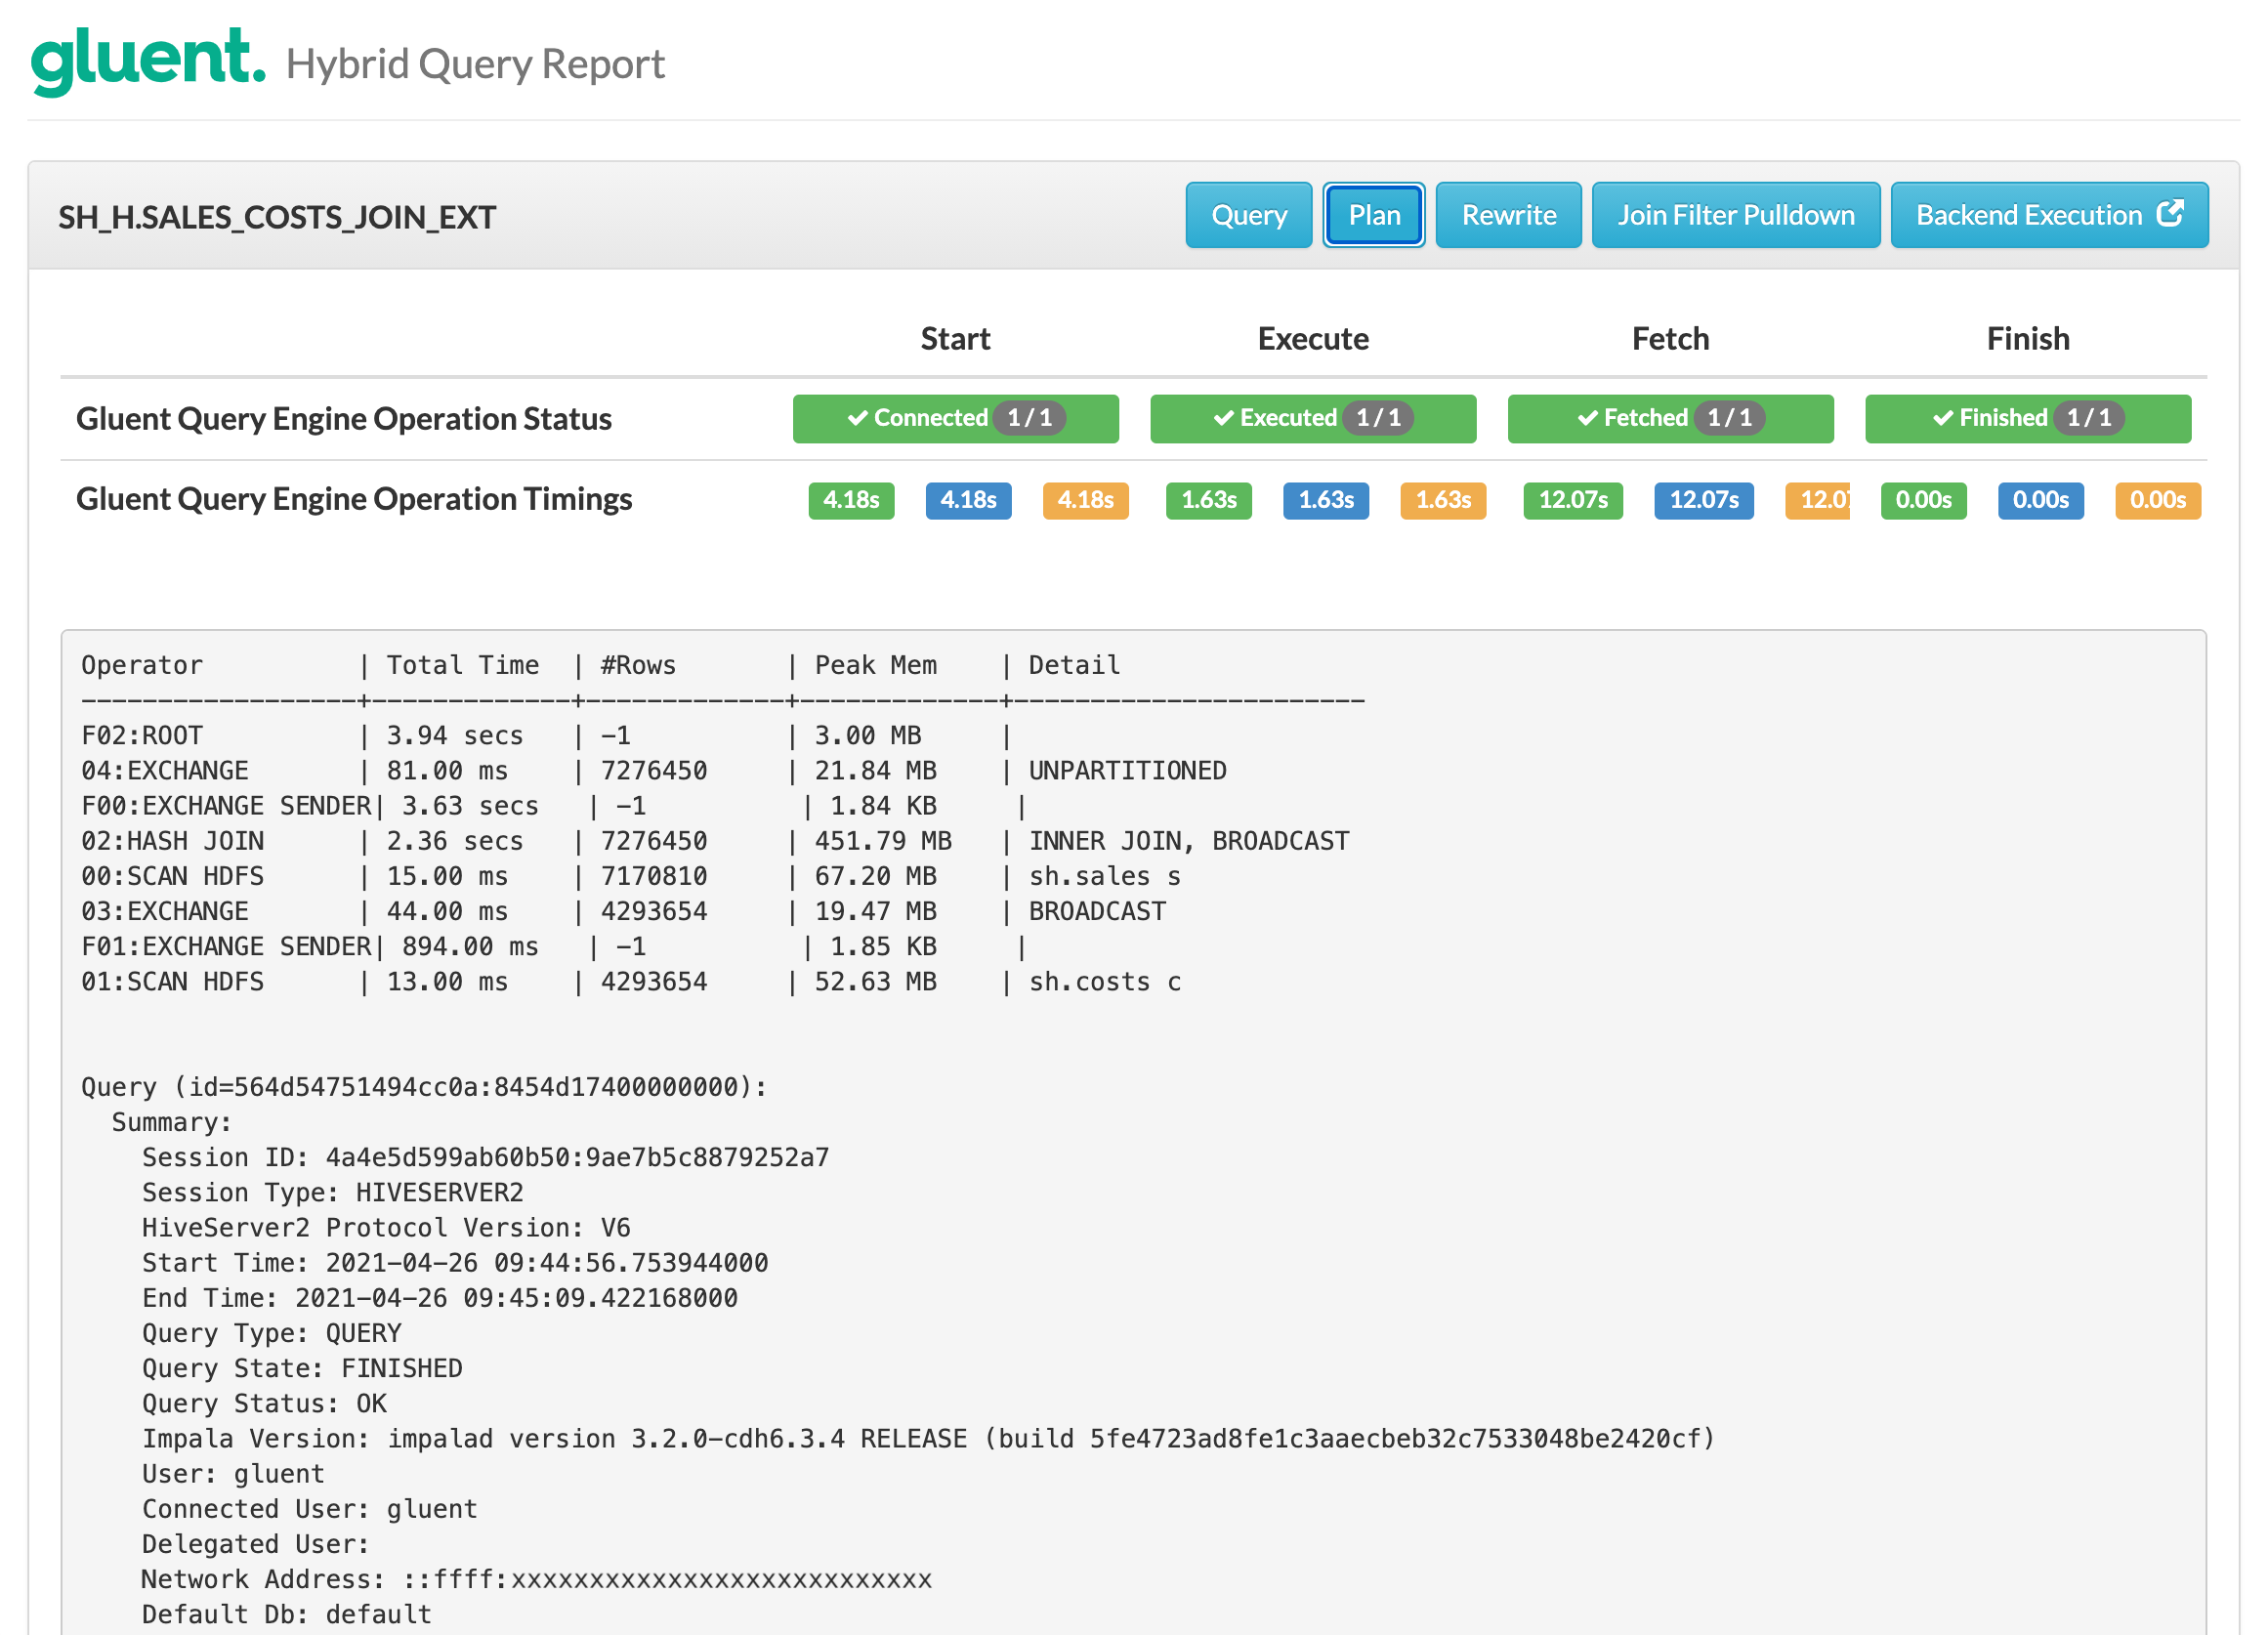Click the Network Address line

[536, 1579]
